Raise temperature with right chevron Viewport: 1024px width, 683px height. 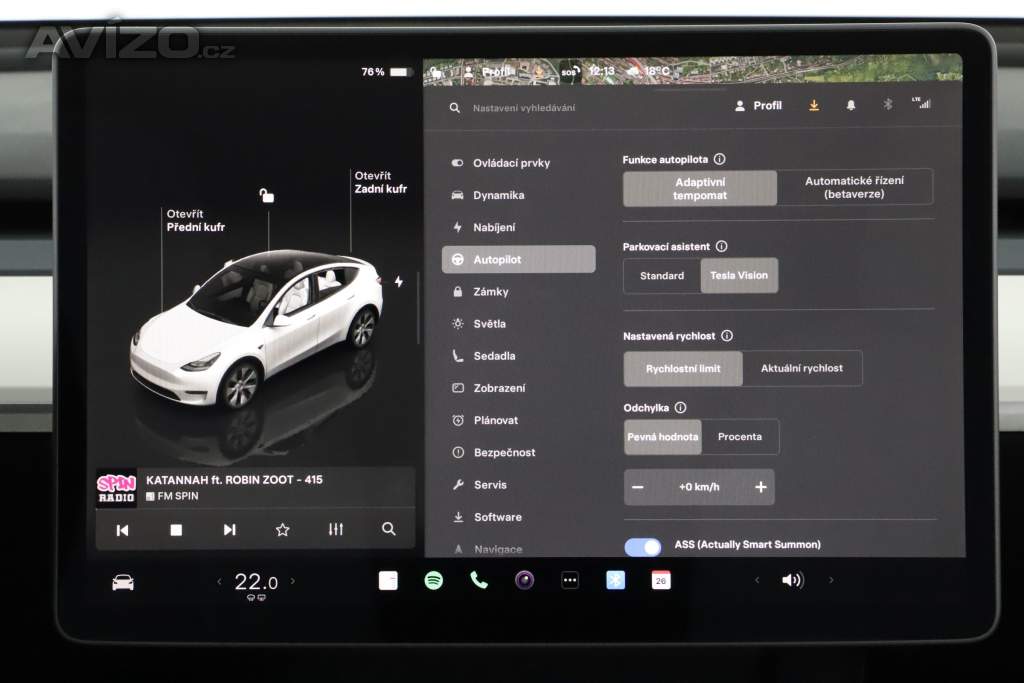click(293, 580)
